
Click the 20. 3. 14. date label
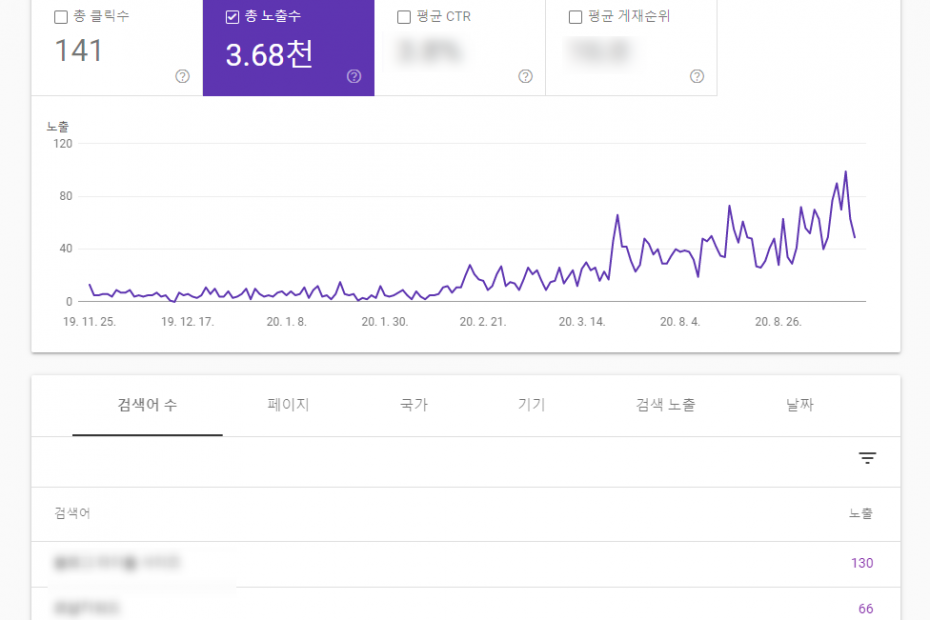click(582, 322)
